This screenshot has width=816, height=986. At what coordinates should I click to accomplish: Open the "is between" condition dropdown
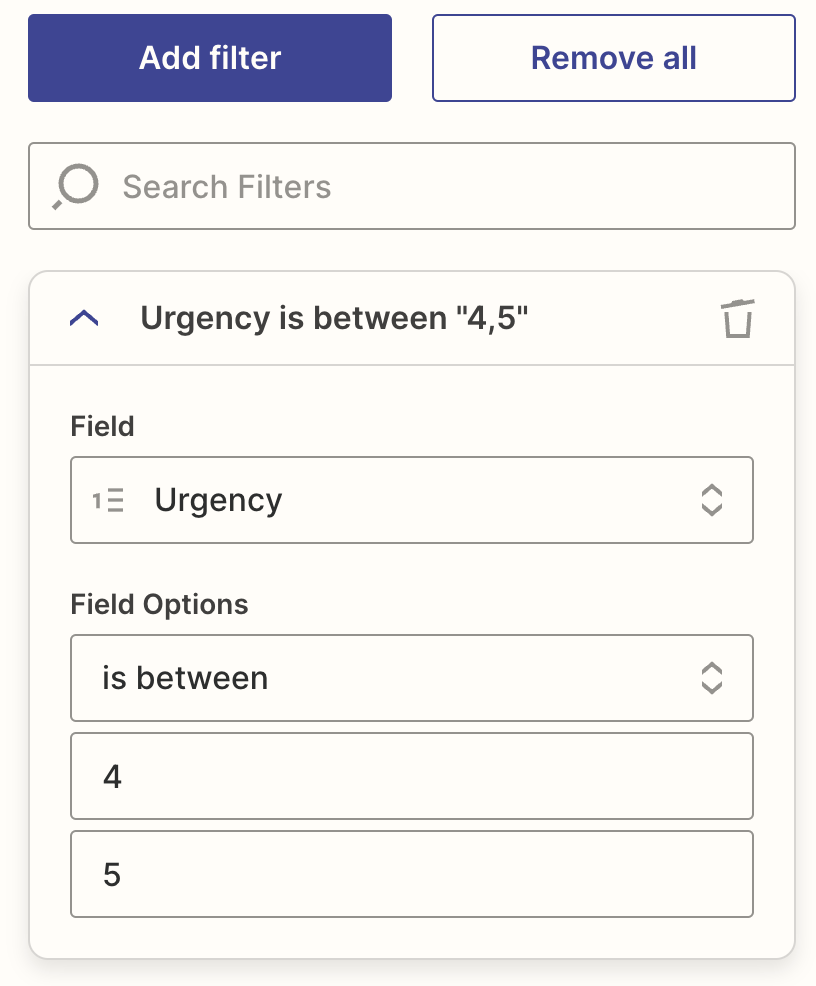[x=411, y=678]
